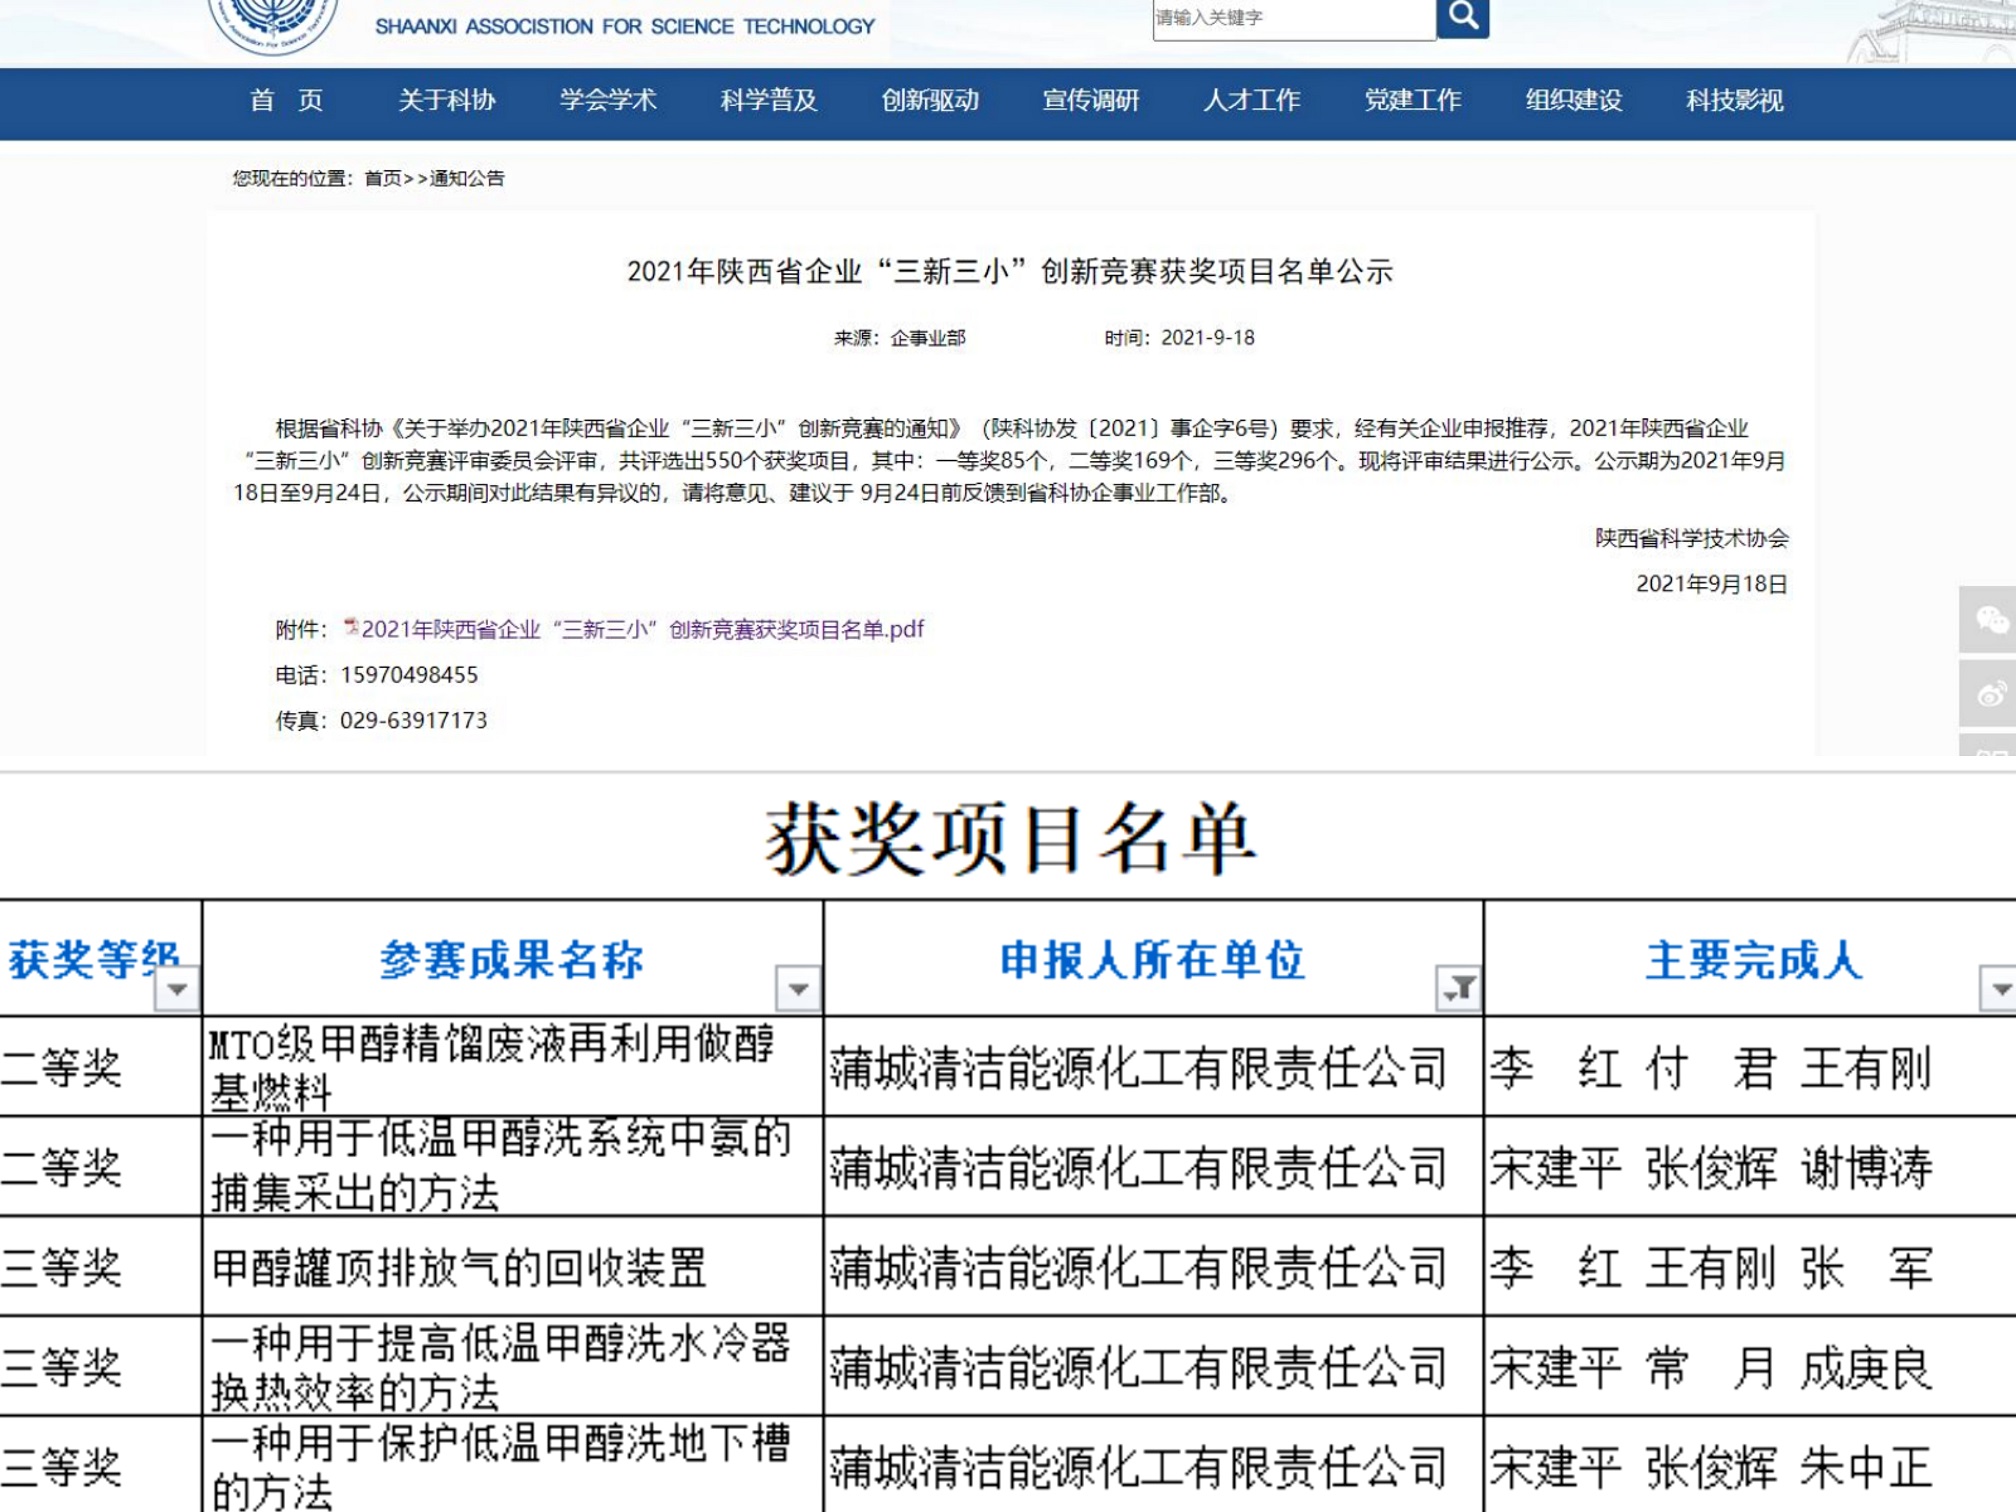Select 蒲城清洁能源 unit cell in 李红 付君 row
Viewport: 2016px width, 1512px height.
1154,1067
